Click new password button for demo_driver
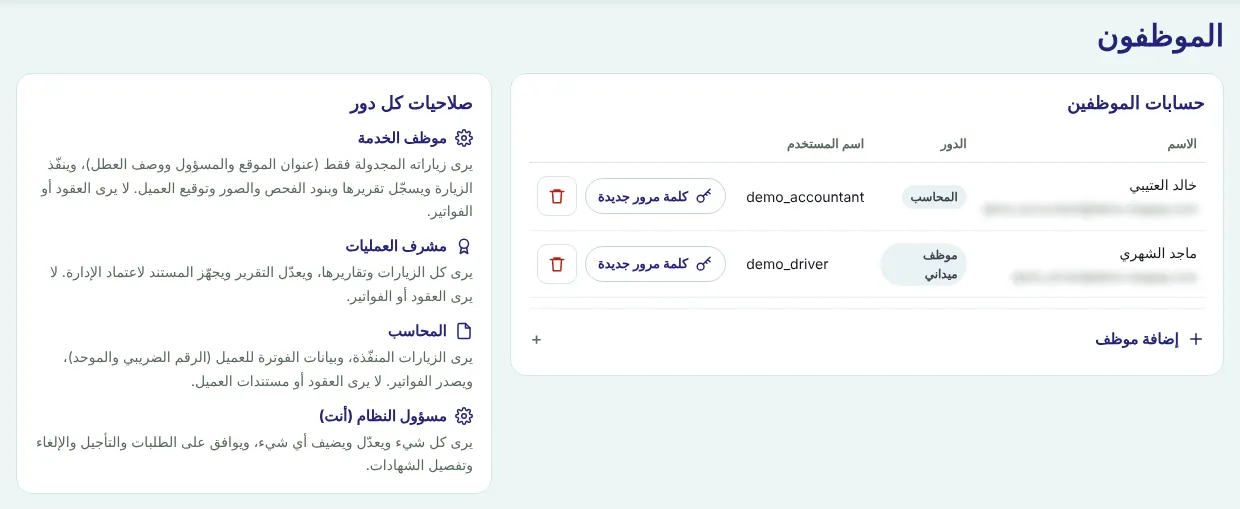 655,264
